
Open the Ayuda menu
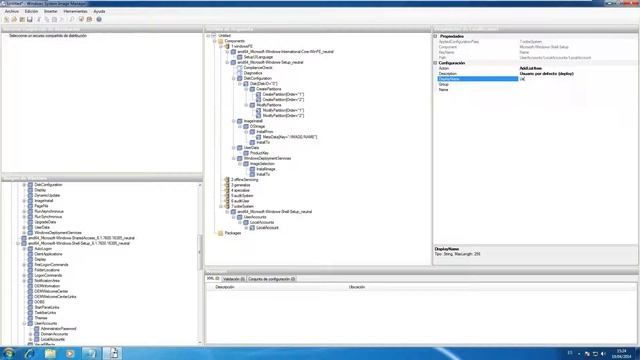(99, 11)
